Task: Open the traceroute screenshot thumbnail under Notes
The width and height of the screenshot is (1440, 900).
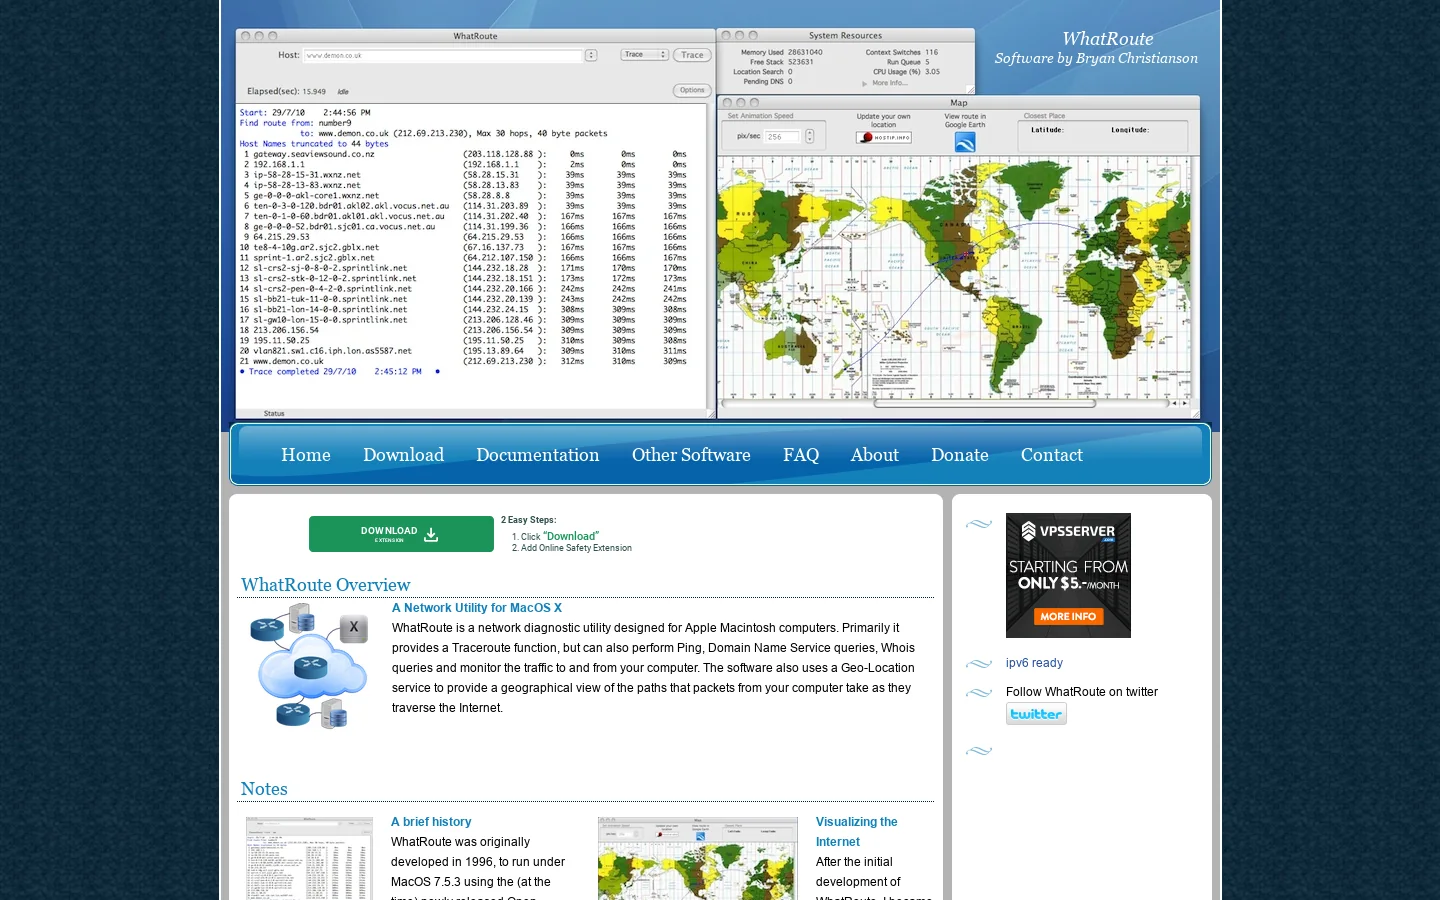Action: (309, 858)
